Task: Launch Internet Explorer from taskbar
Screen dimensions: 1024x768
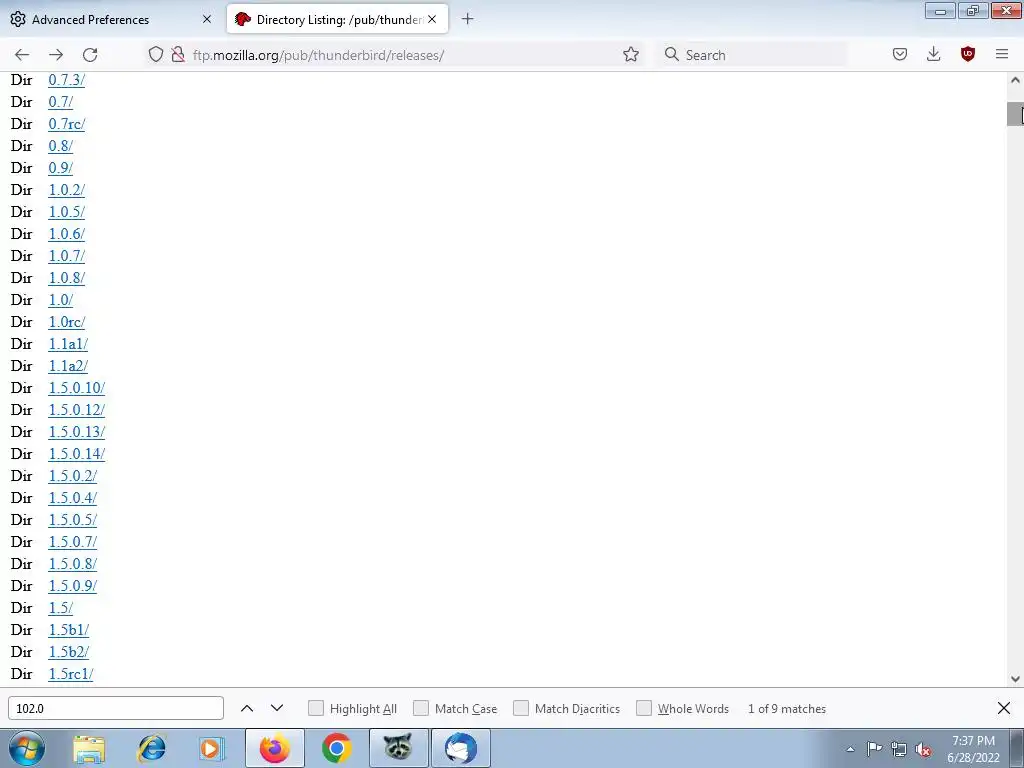Action: (152, 748)
